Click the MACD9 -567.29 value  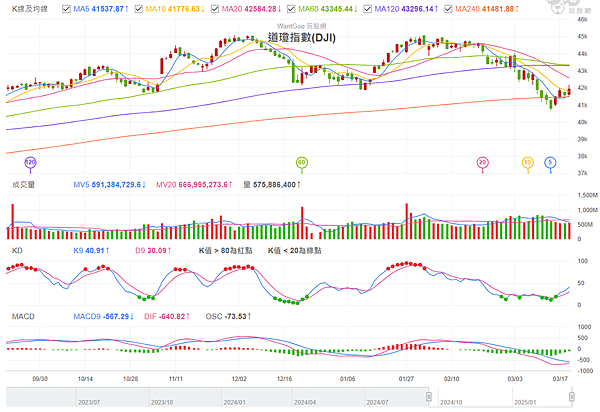[103, 316]
